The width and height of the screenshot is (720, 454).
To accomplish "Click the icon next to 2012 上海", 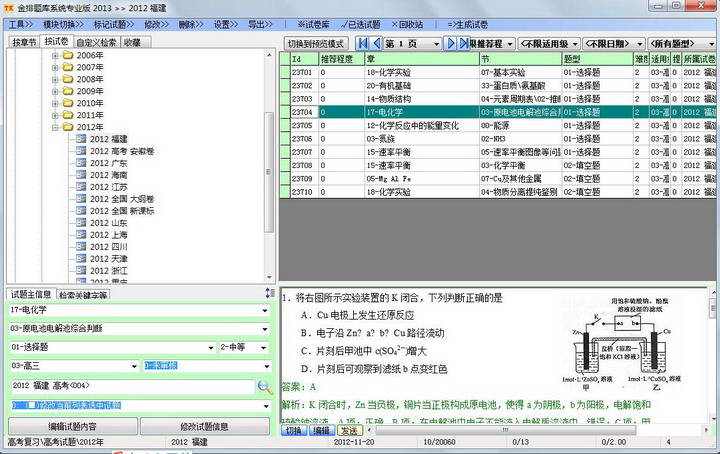I will [x=81, y=234].
